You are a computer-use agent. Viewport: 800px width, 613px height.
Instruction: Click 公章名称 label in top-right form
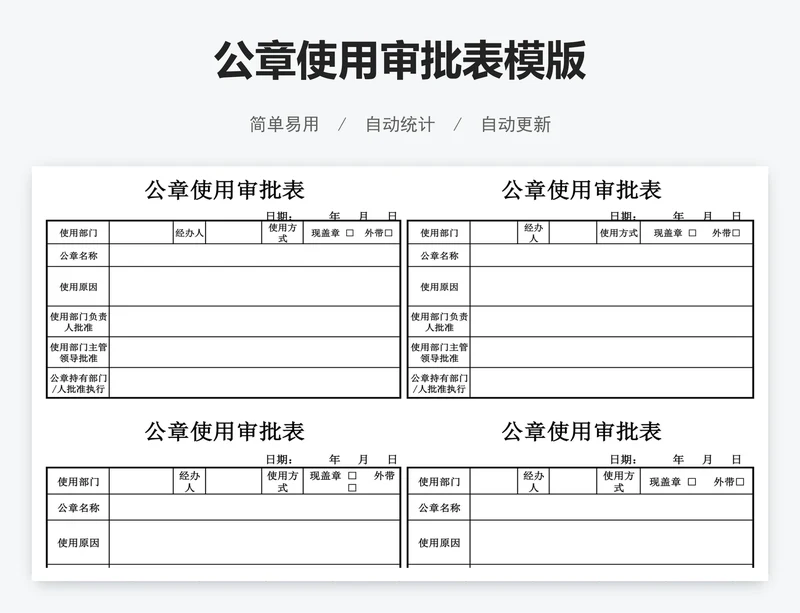(439, 256)
